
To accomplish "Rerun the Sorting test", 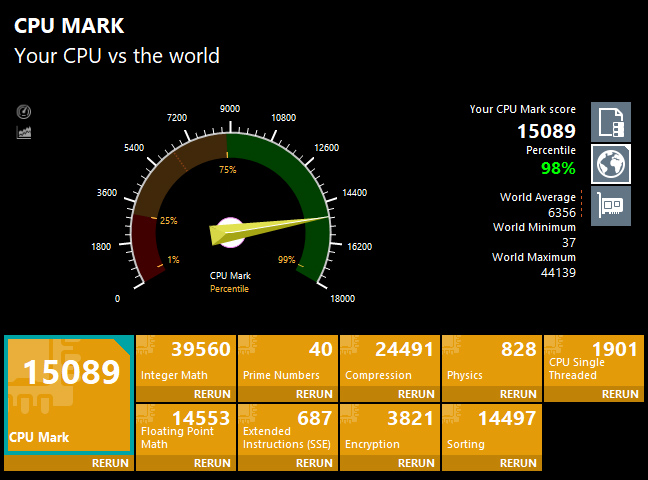I will pyautogui.click(x=518, y=463).
